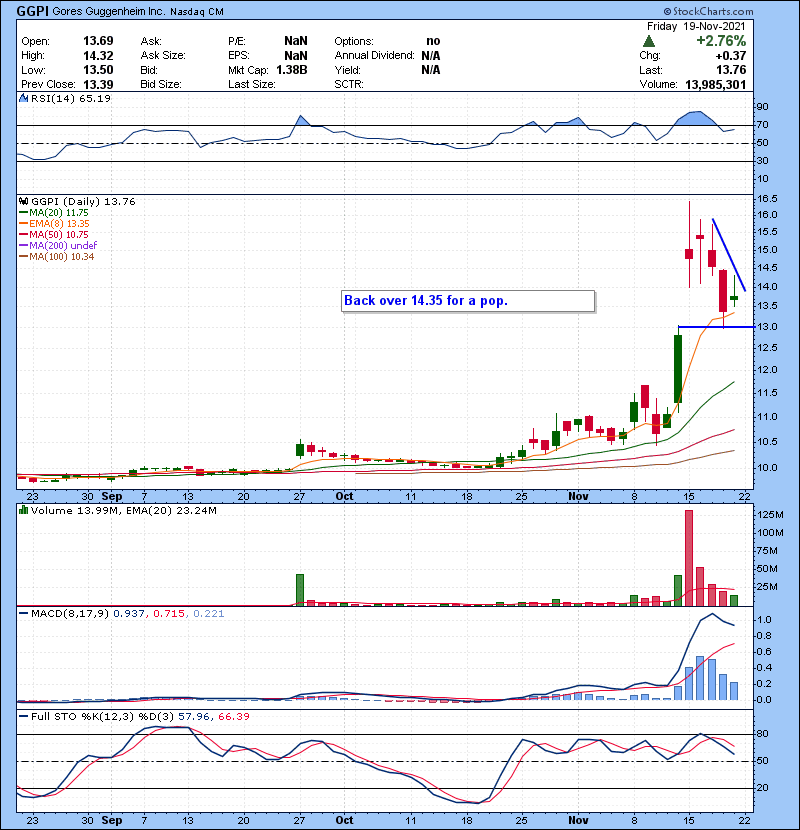
Task: Click the MA(20) 11.75 legend entry
Action: (54, 213)
